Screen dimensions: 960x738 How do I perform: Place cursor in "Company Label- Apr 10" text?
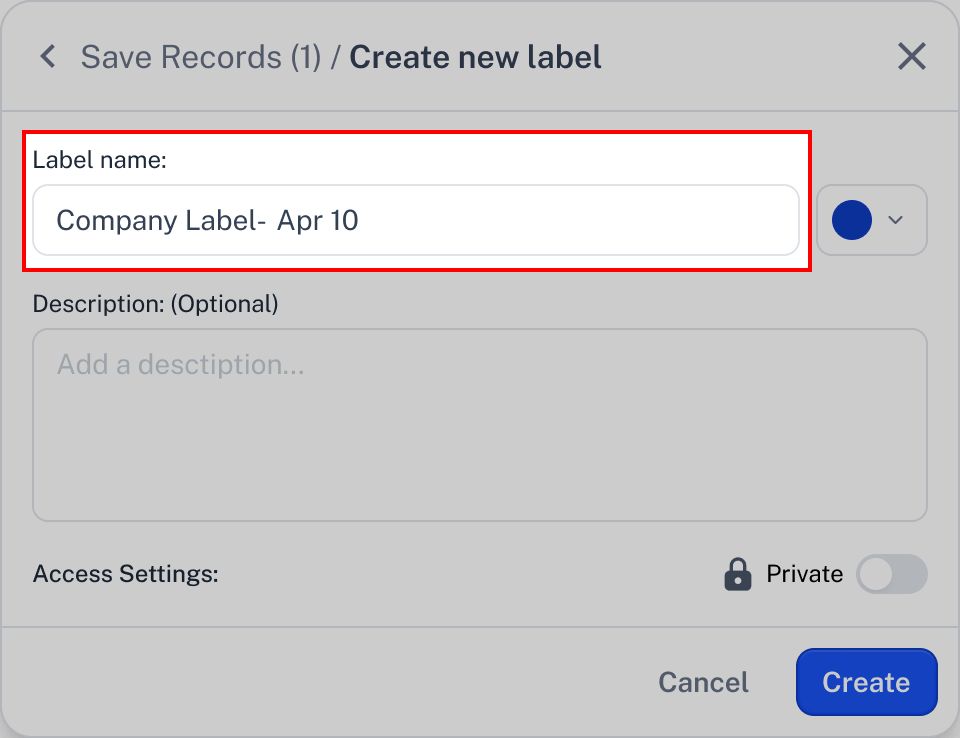(x=208, y=220)
